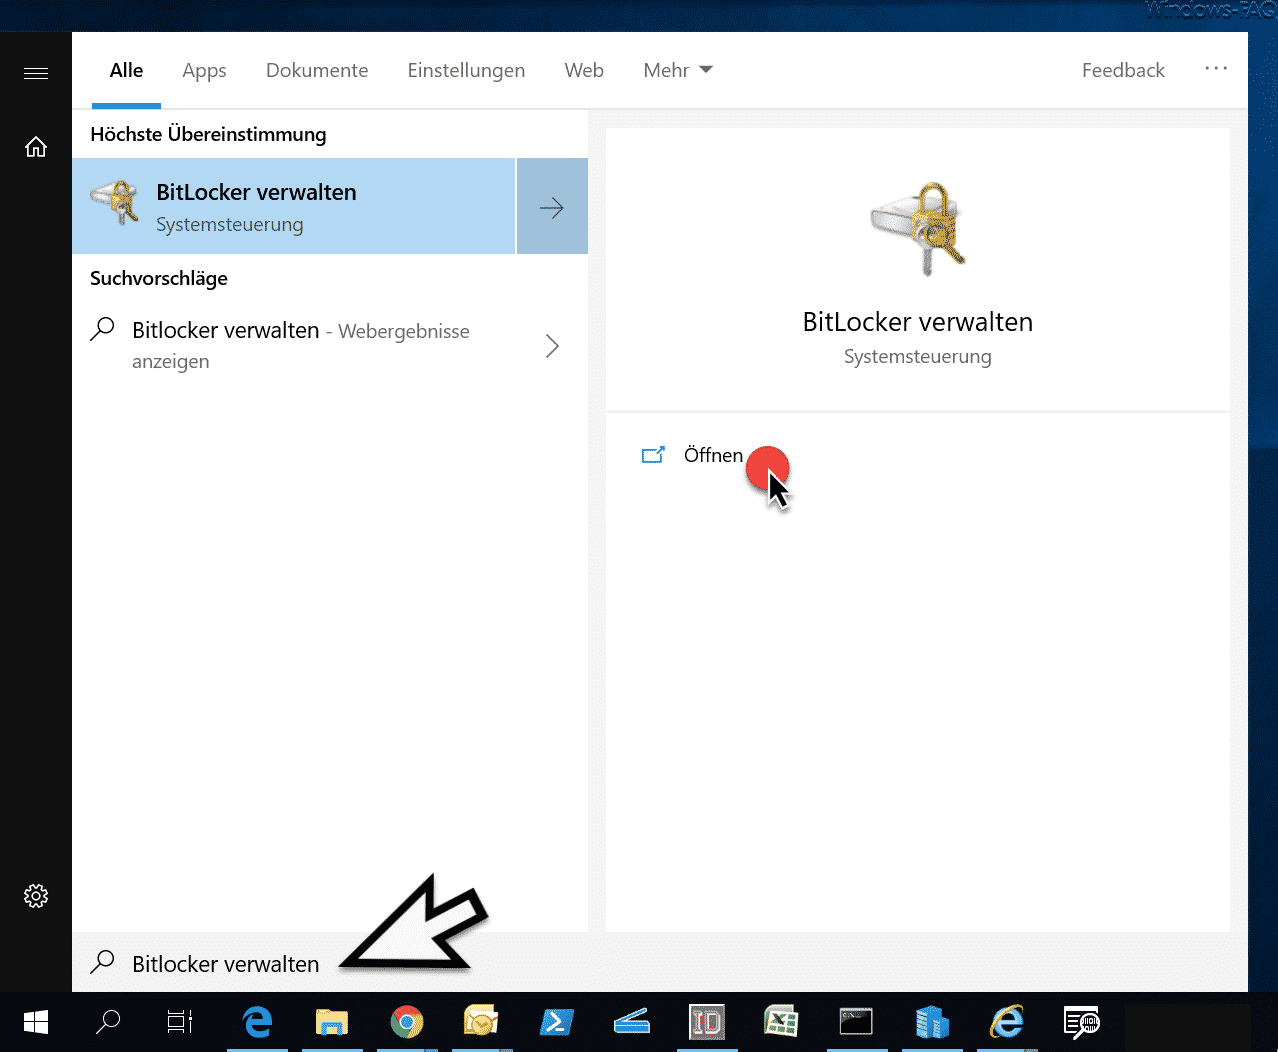Click the open icon beside Öffnen
Screen dimensions: 1278x1052
click(653, 455)
